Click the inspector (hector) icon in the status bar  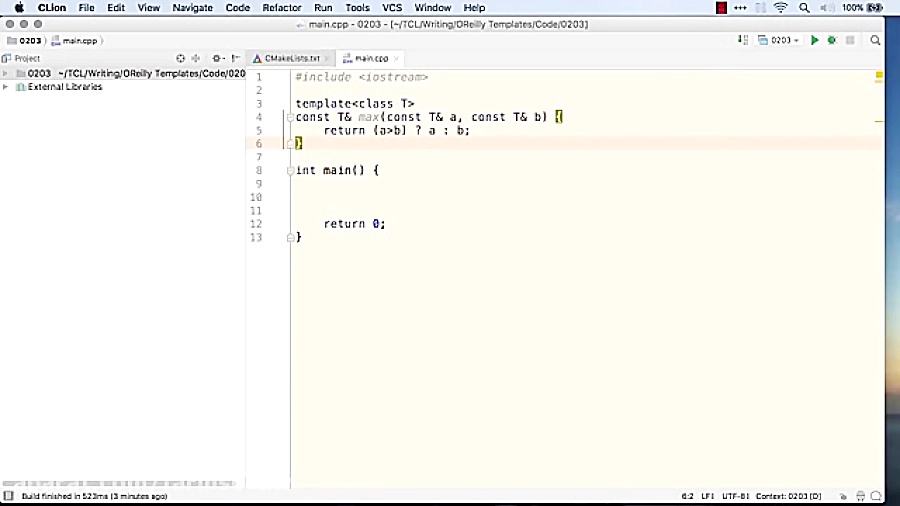click(860, 496)
